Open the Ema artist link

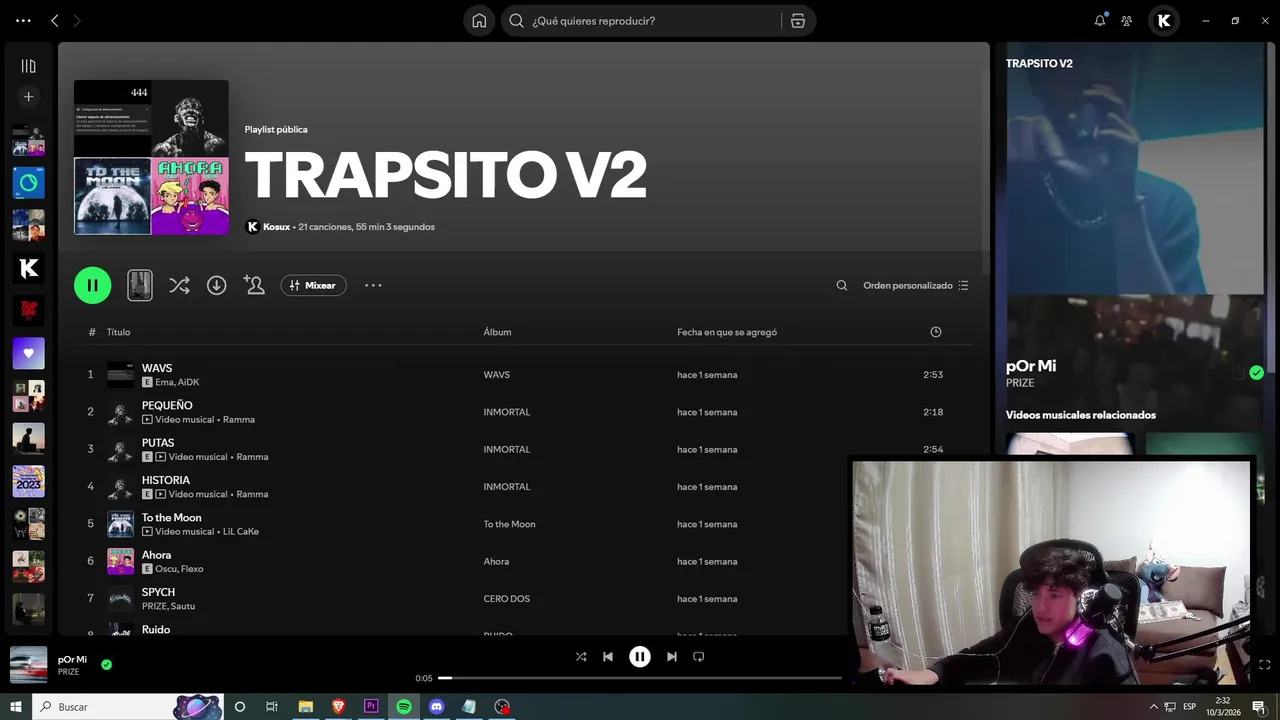[164, 382]
